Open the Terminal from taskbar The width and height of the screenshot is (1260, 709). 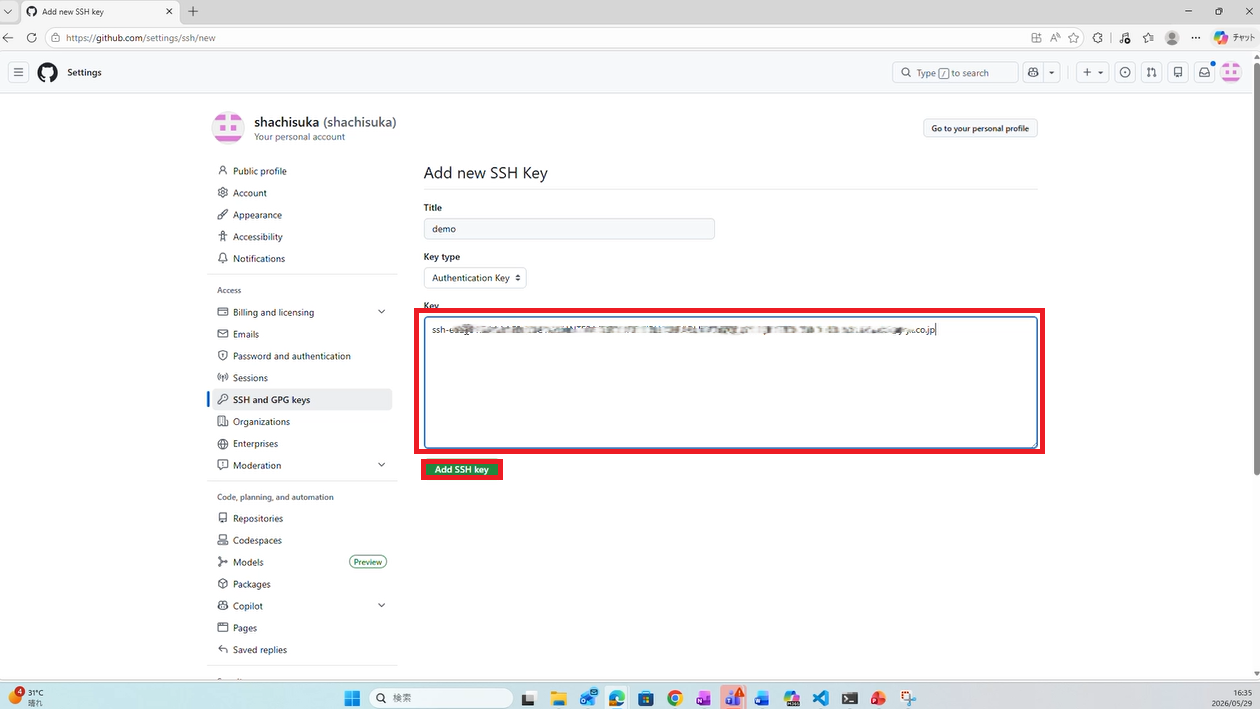click(x=849, y=698)
